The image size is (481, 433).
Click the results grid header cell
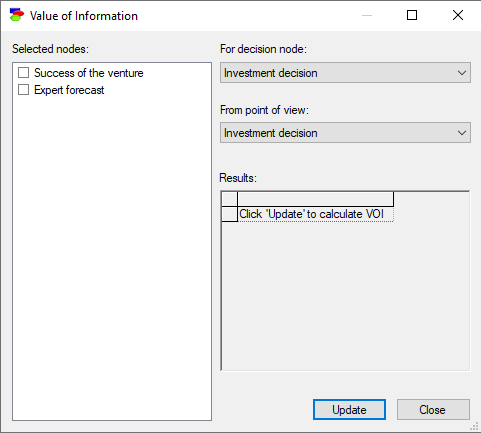click(x=315, y=199)
